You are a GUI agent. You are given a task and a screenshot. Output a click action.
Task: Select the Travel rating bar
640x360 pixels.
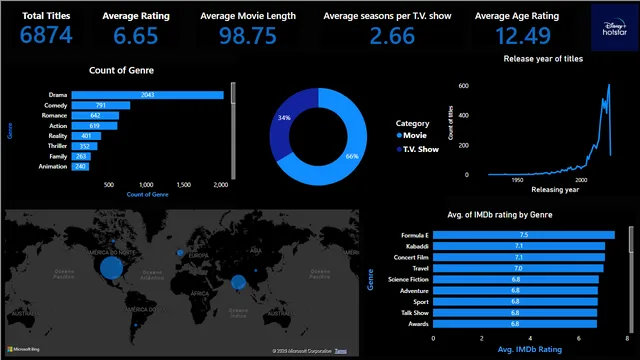518,268
